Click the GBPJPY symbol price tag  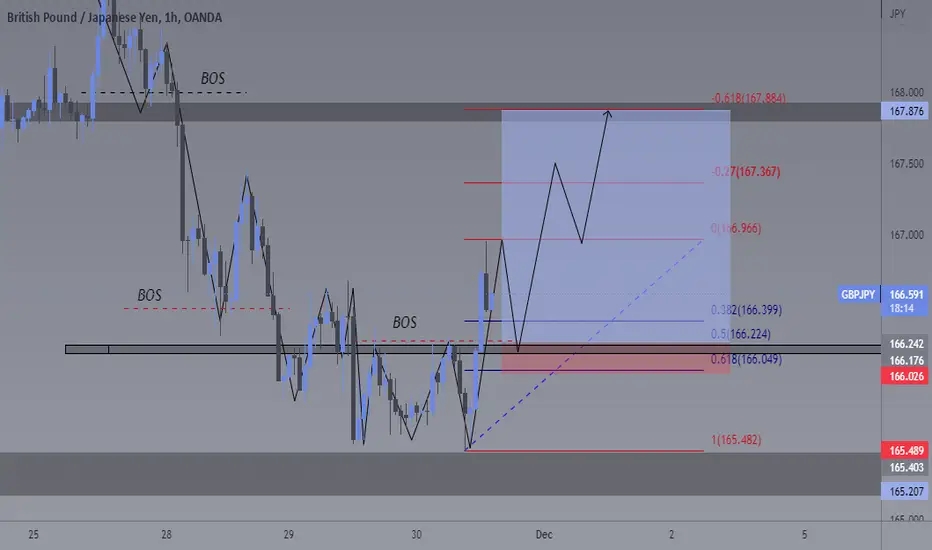coord(858,294)
